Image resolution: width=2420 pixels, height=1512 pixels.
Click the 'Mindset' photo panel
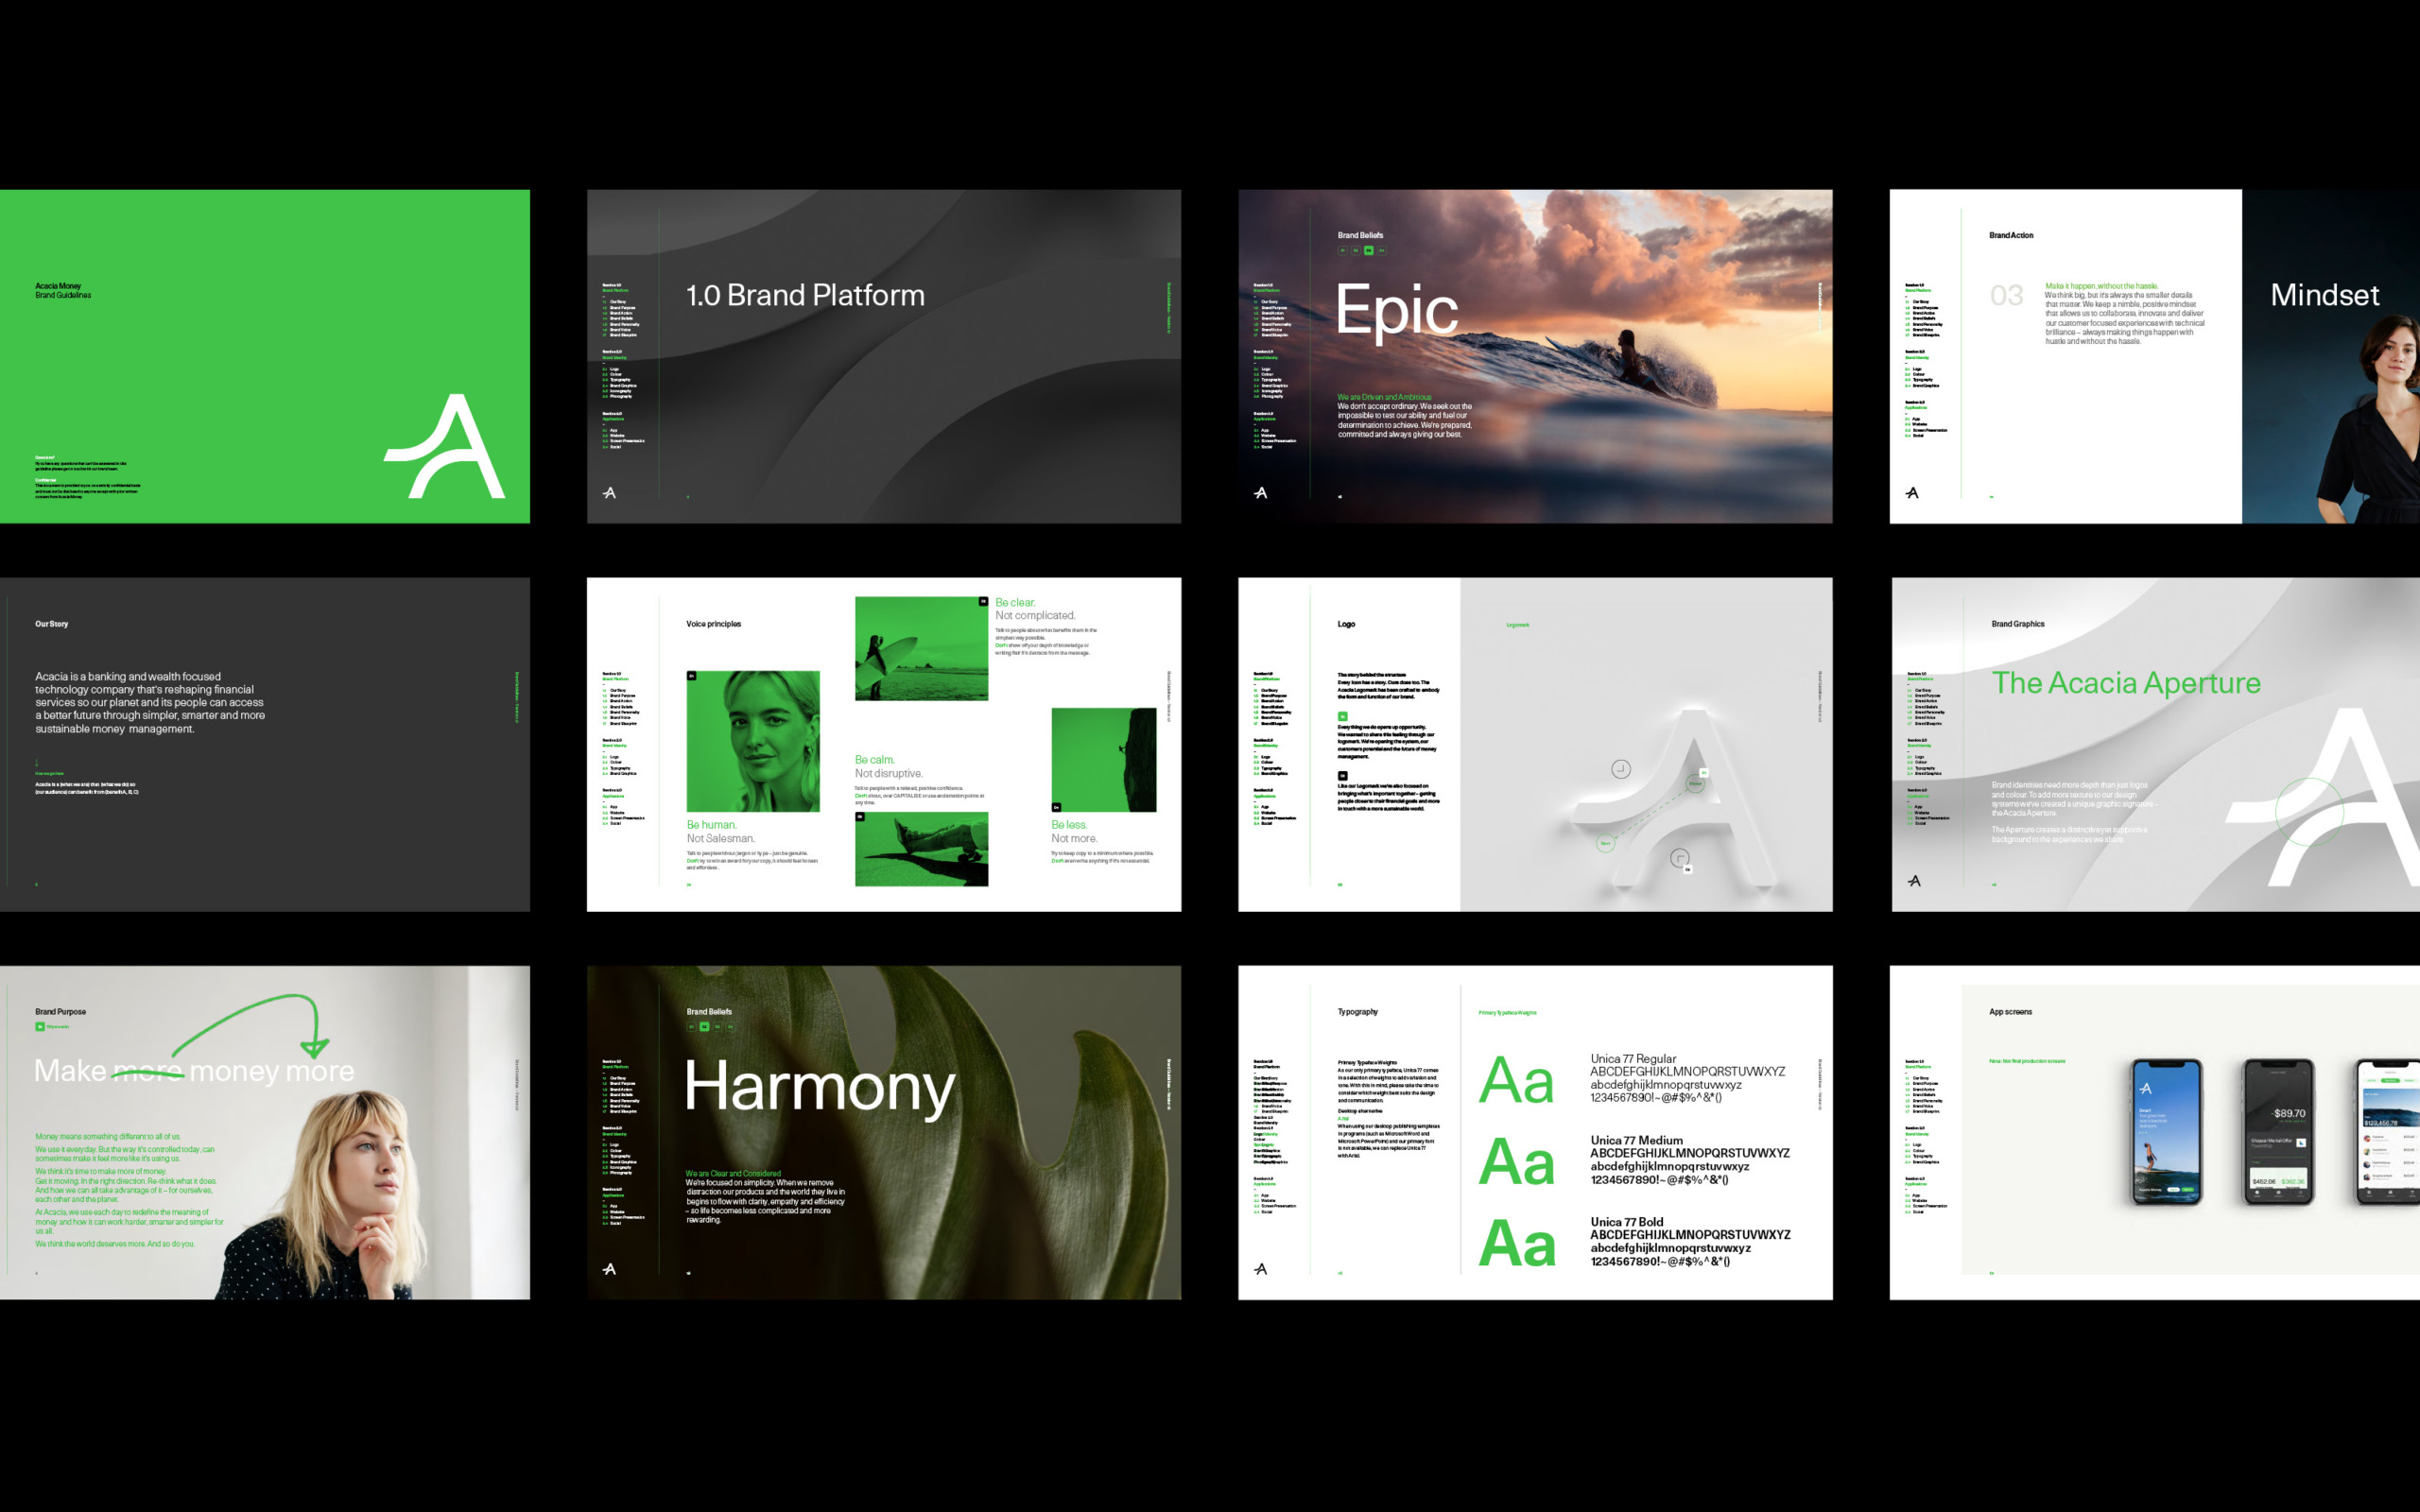pyautogui.click(x=2330, y=356)
